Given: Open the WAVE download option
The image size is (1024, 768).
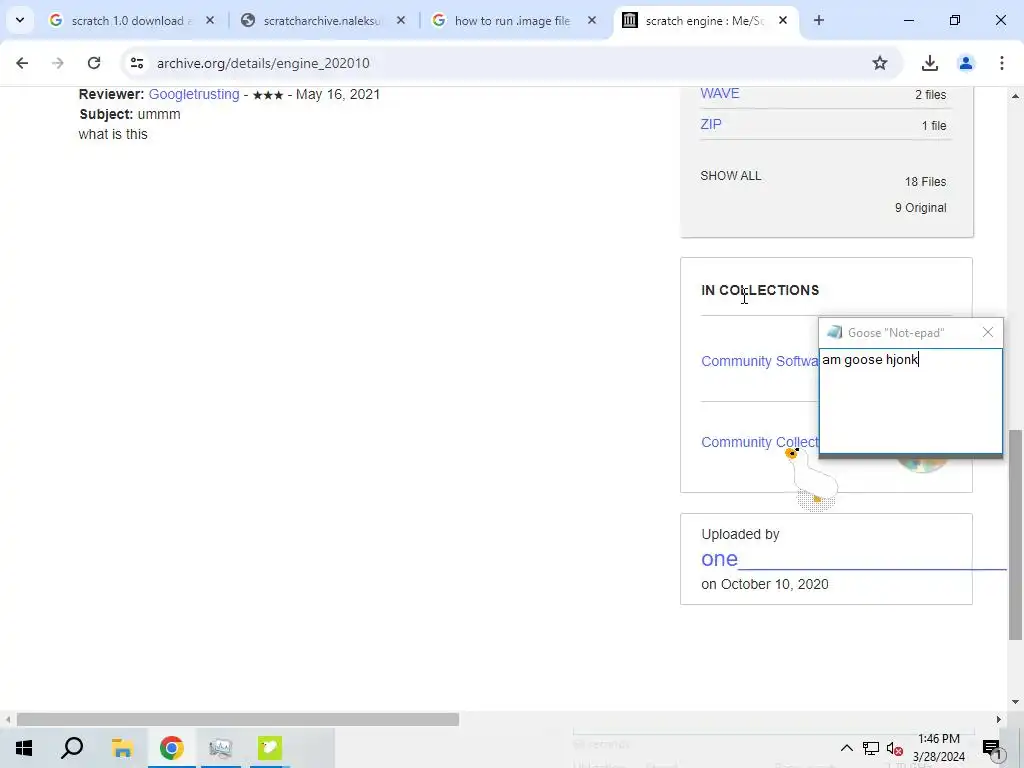Looking at the screenshot, I should click(720, 93).
